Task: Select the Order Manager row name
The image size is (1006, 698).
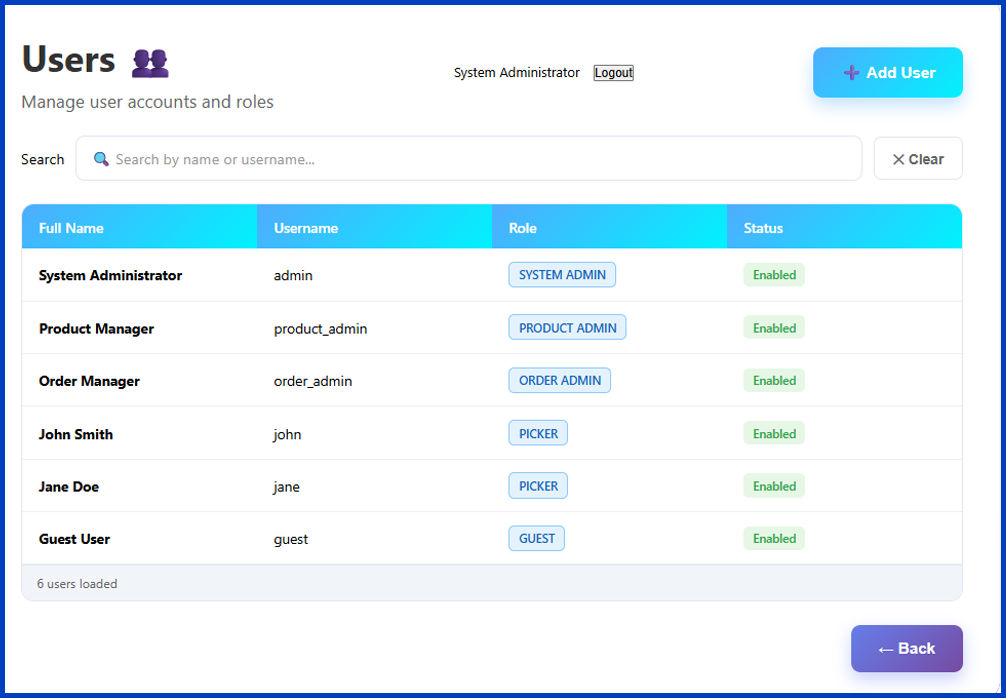Action: point(89,381)
